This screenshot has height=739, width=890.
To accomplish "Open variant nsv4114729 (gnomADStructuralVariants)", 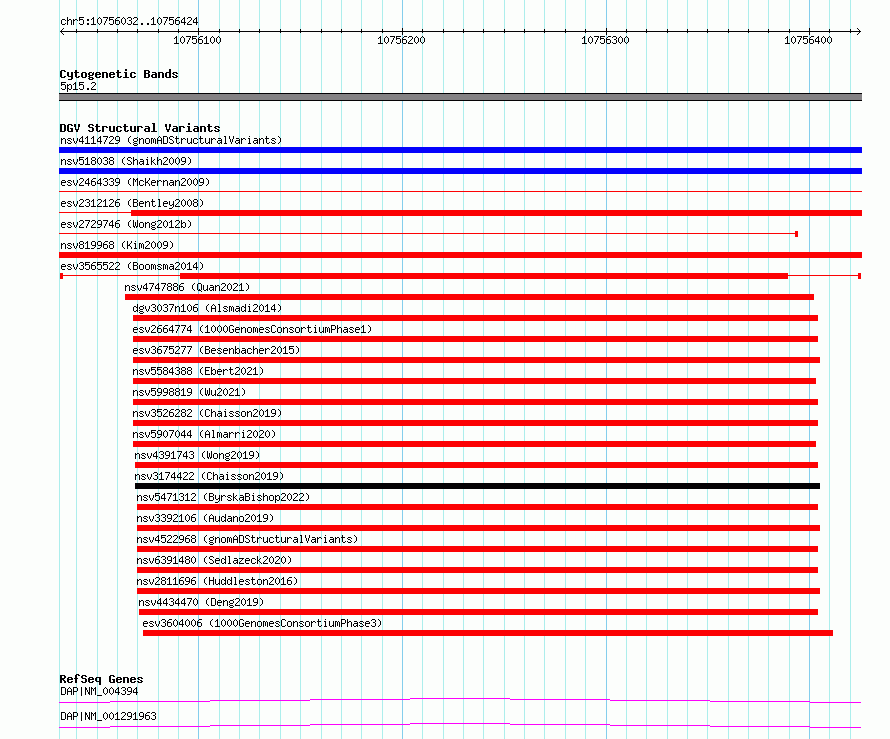I will pos(171,140).
